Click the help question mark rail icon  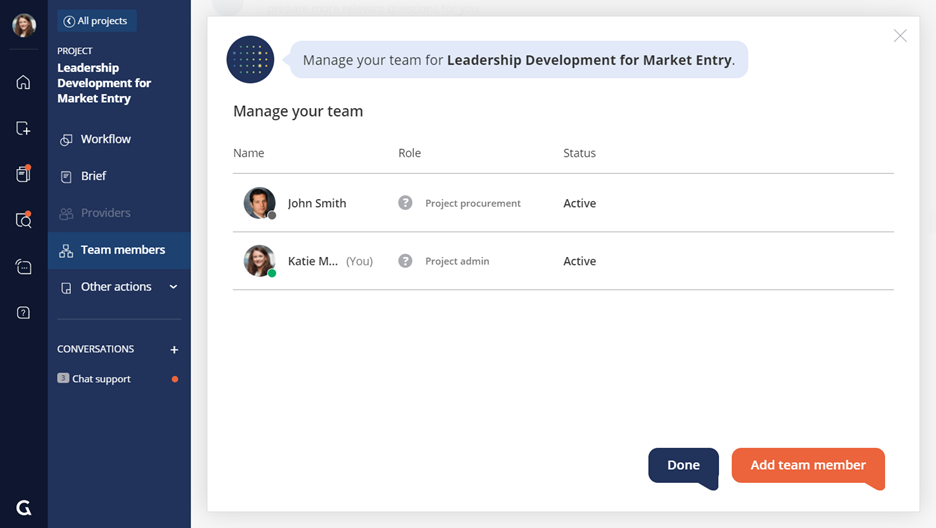23,313
